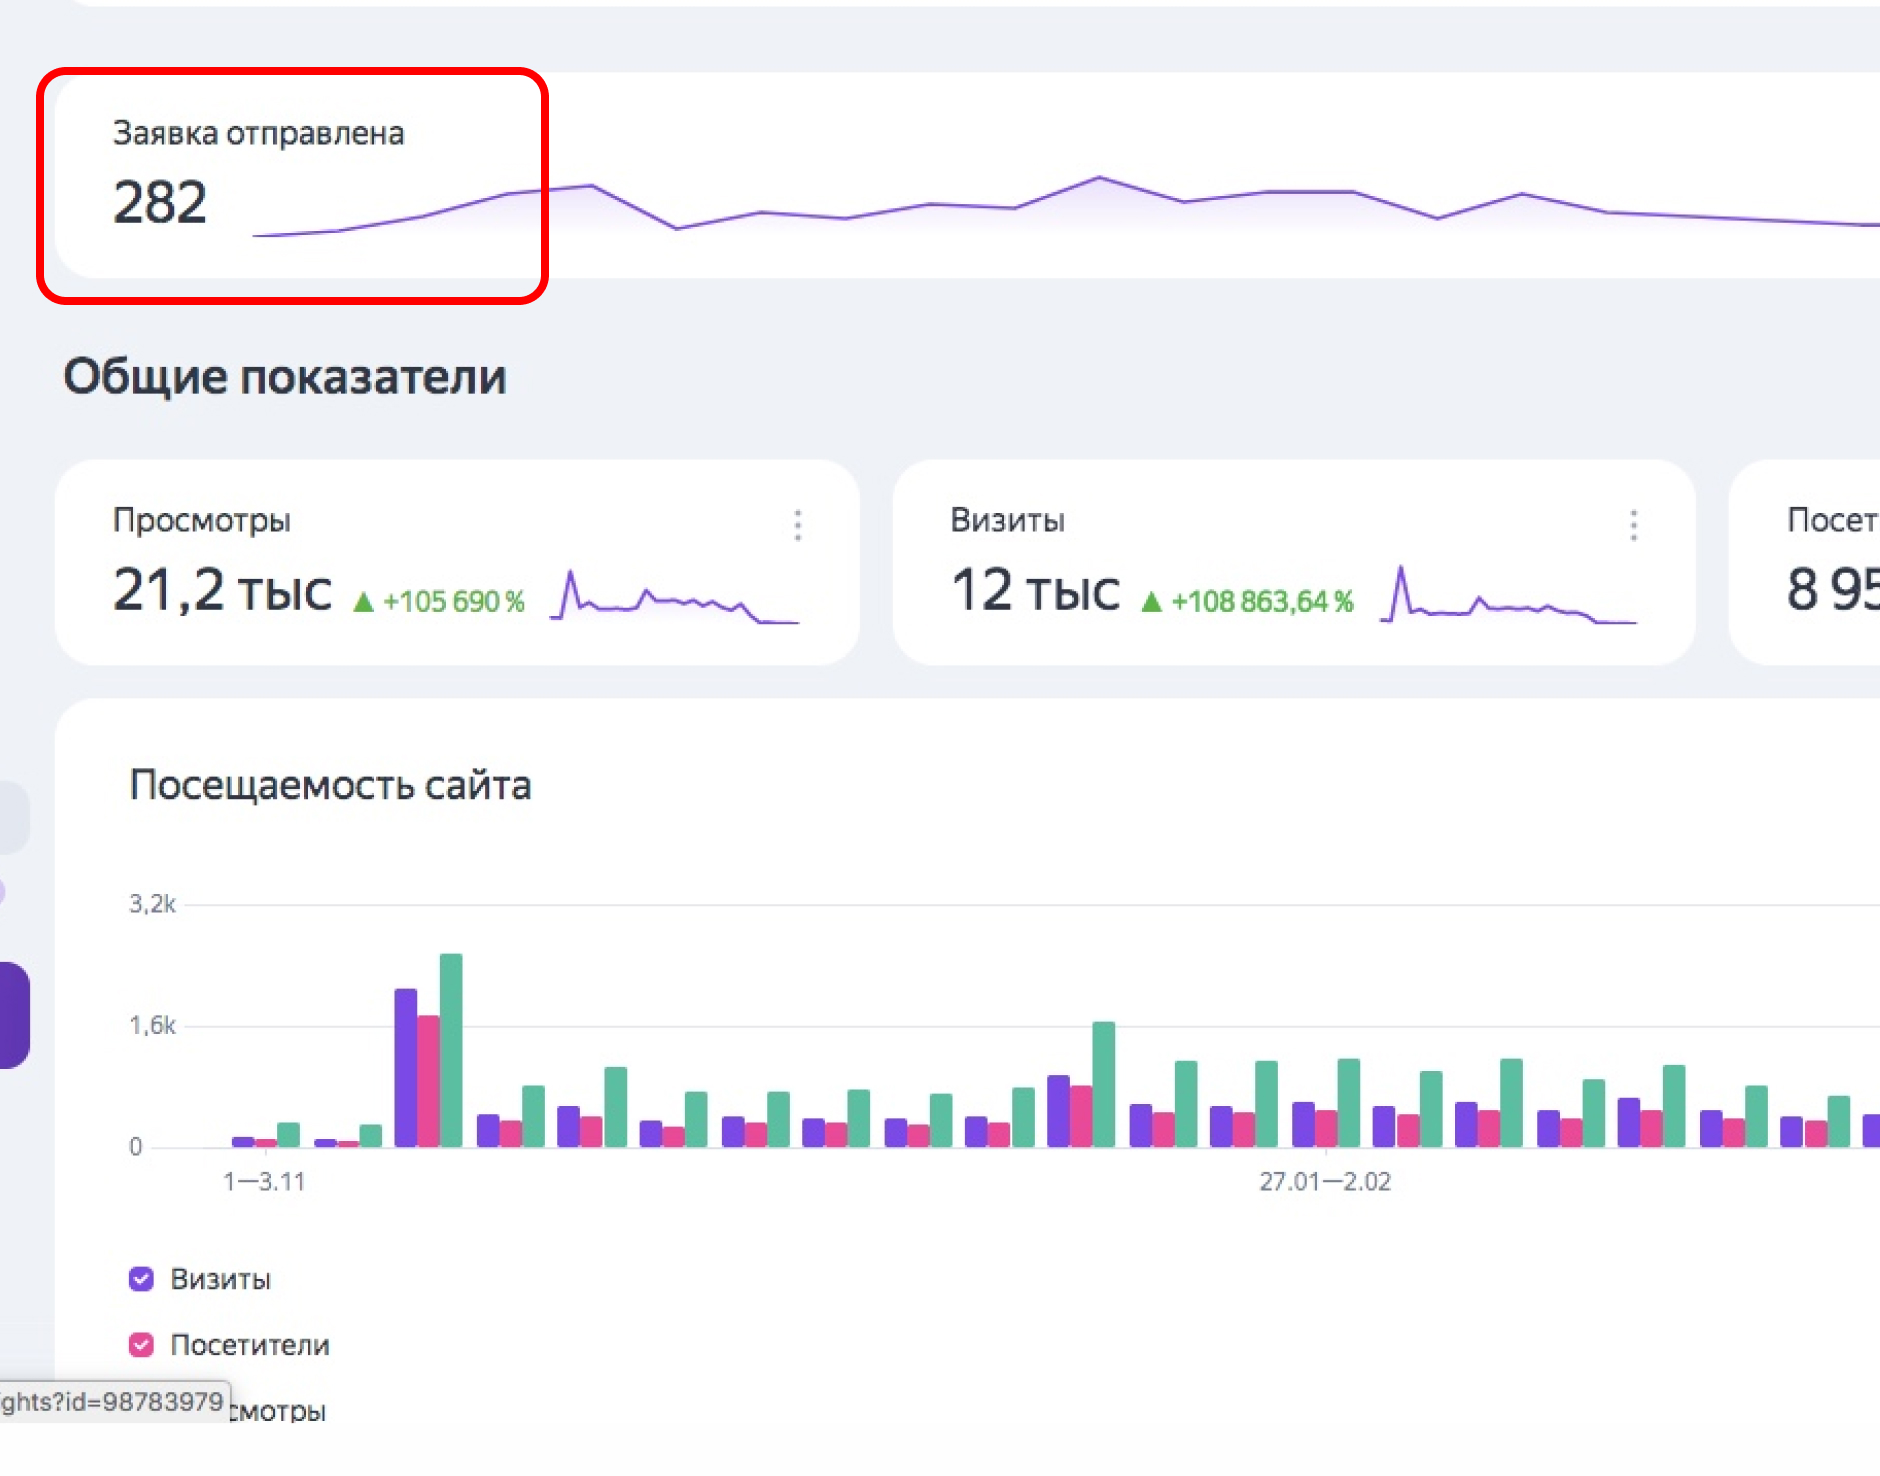This screenshot has height=1476, width=1880.
Task: Click the 282 goal conversions value
Action: 160,202
